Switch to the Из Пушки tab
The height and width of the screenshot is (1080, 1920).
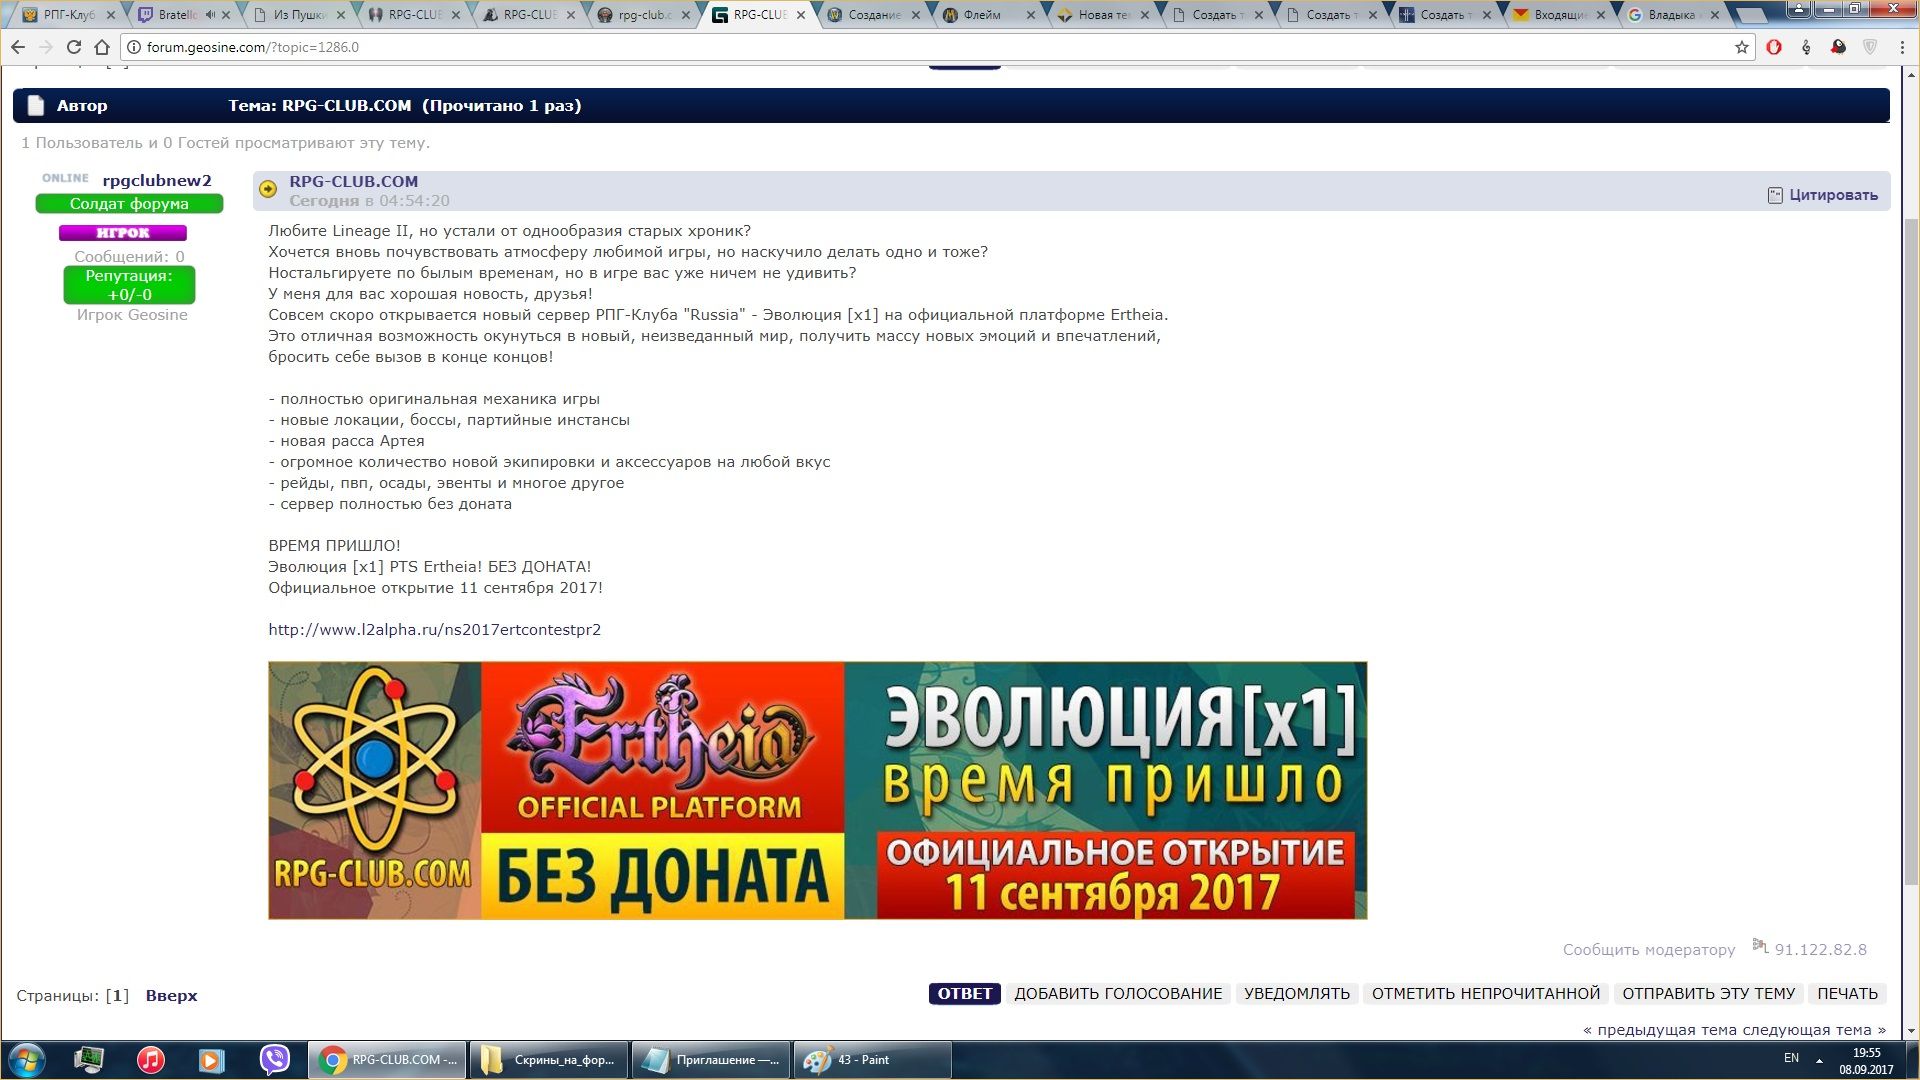click(298, 15)
